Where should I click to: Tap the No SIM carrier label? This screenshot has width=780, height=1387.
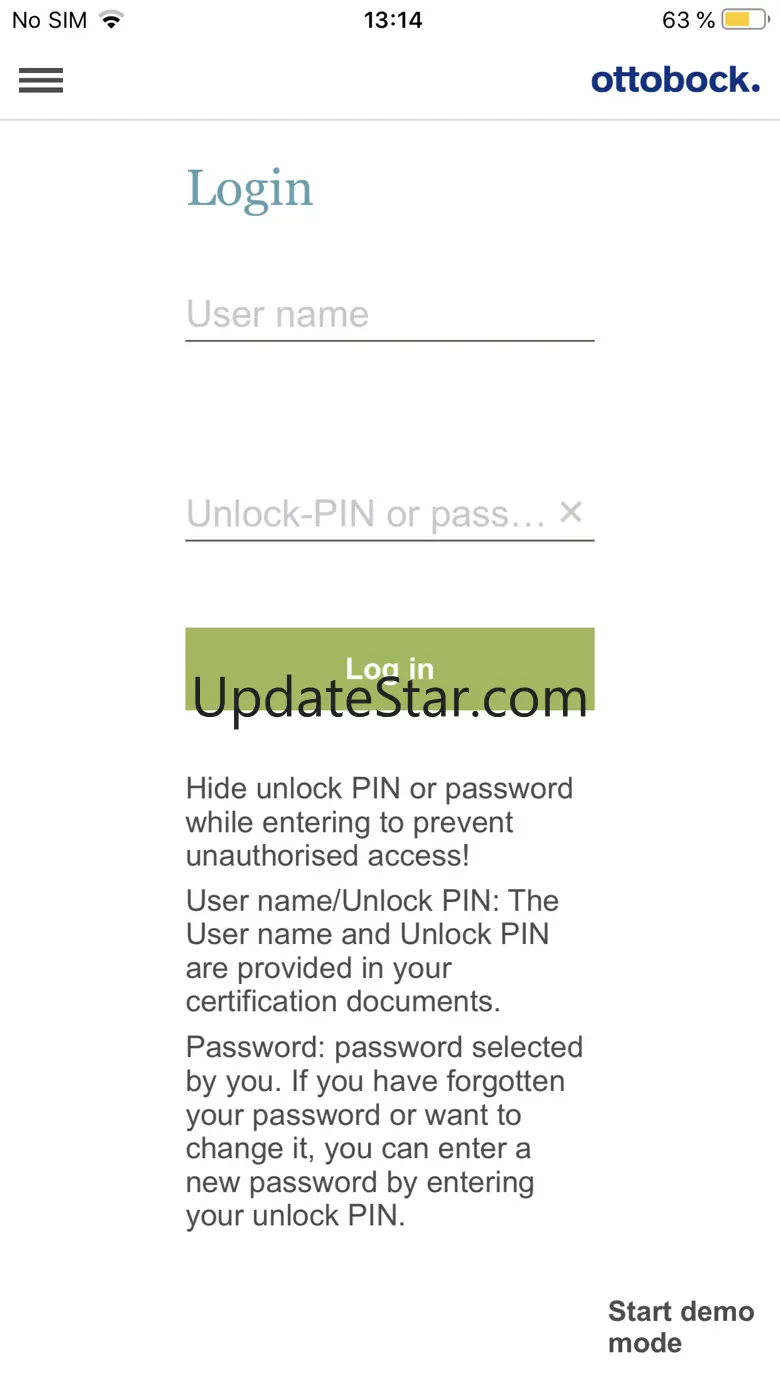50,20
